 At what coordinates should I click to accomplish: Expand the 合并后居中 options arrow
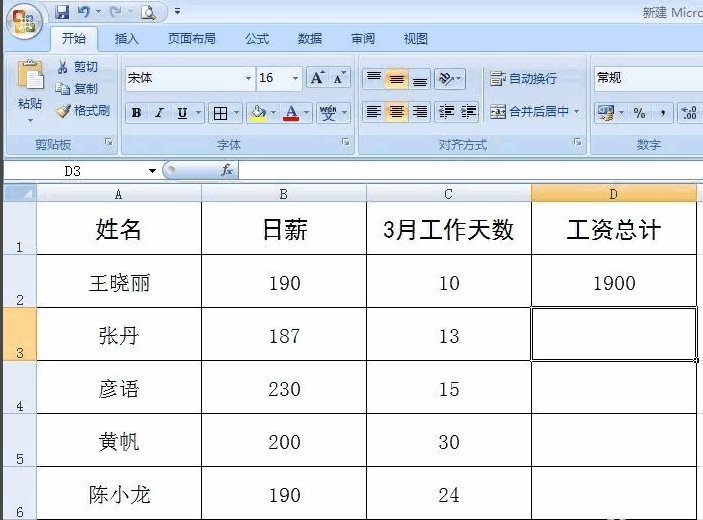pyautogui.click(x=577, y=112)
